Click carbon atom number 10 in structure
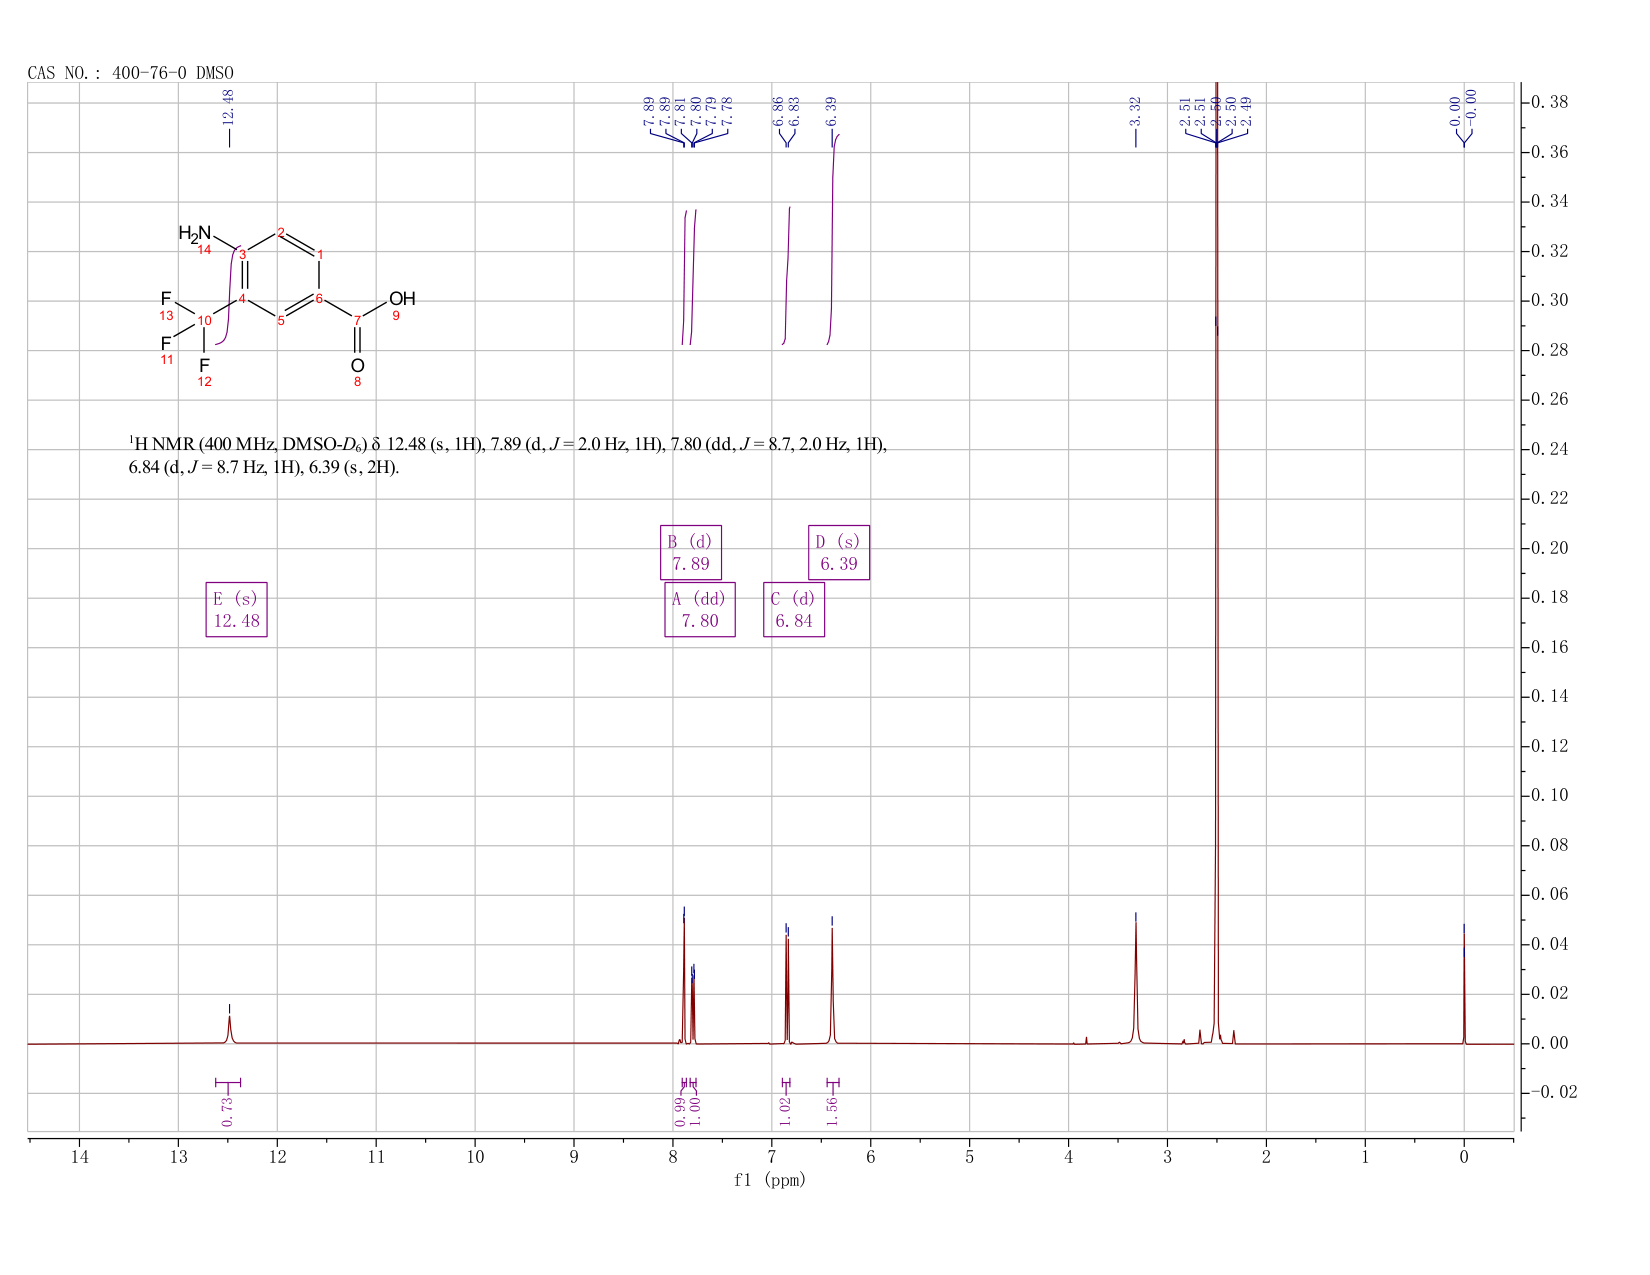The width and height of the screenshot is (1650, 1275). pos(204,320)
